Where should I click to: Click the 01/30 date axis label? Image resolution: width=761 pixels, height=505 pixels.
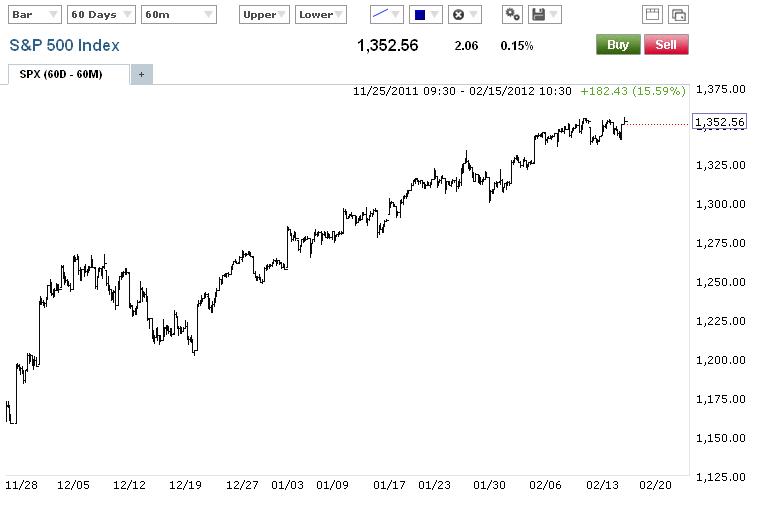[x=489, y=485]
